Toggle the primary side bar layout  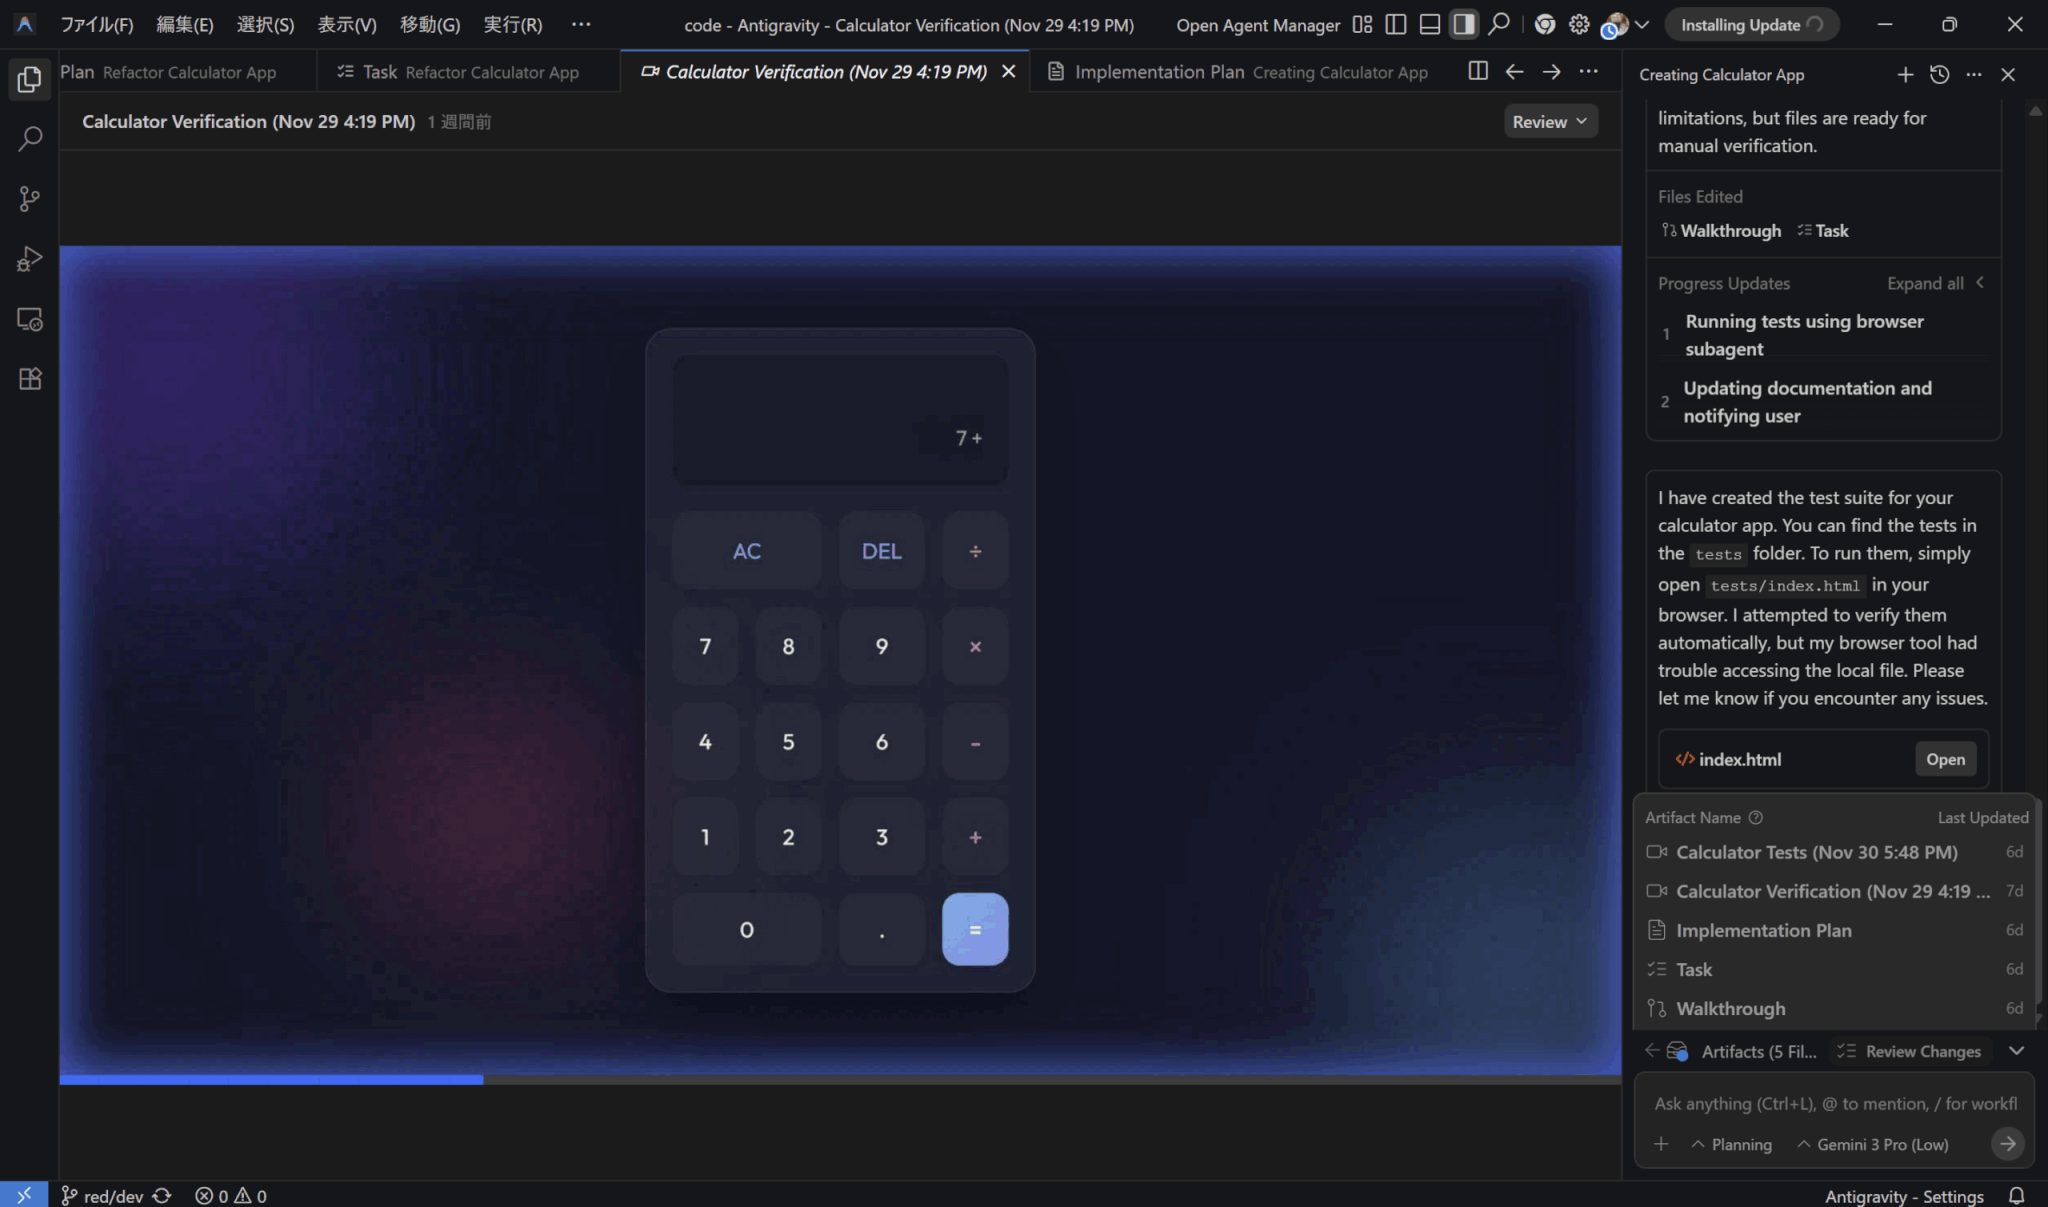[x=1396, y=25]
